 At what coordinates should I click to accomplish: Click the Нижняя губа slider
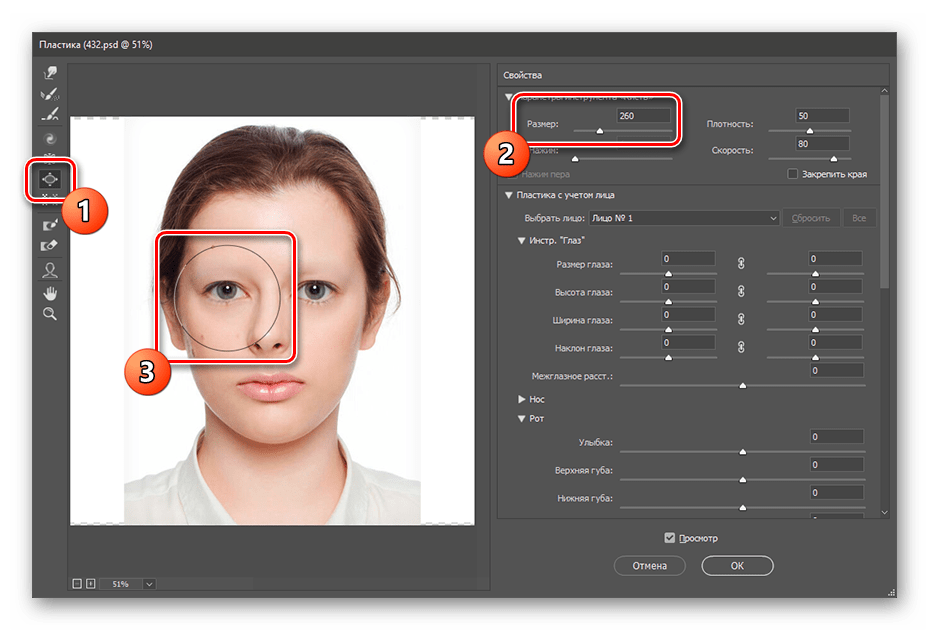(x=742, y=507)
